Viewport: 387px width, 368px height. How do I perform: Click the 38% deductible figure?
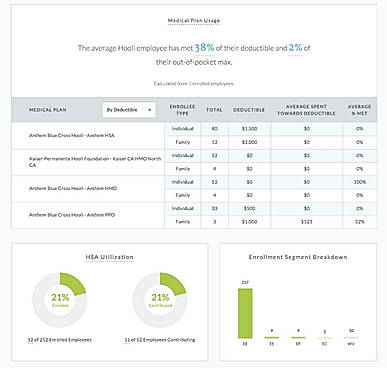pos(204,47)
